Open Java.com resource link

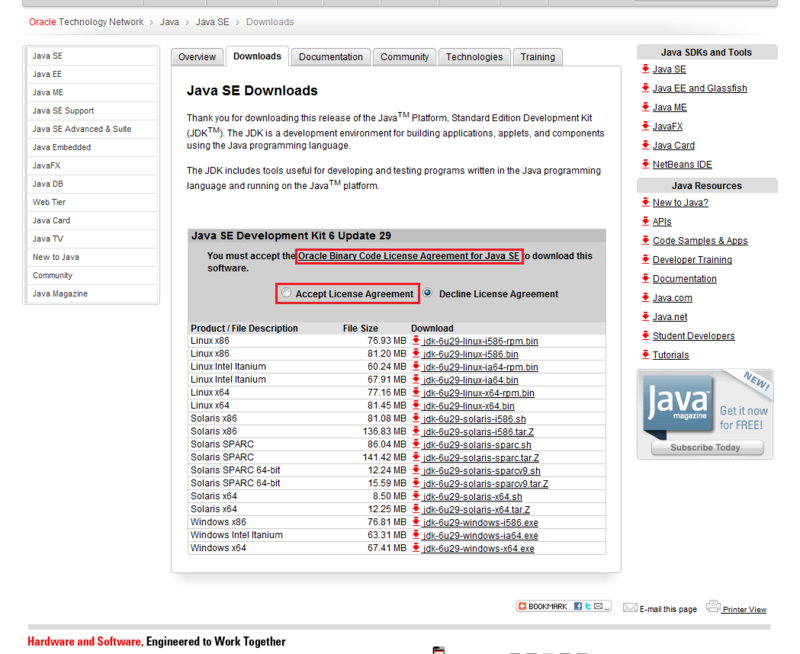(x=672, y=298)
